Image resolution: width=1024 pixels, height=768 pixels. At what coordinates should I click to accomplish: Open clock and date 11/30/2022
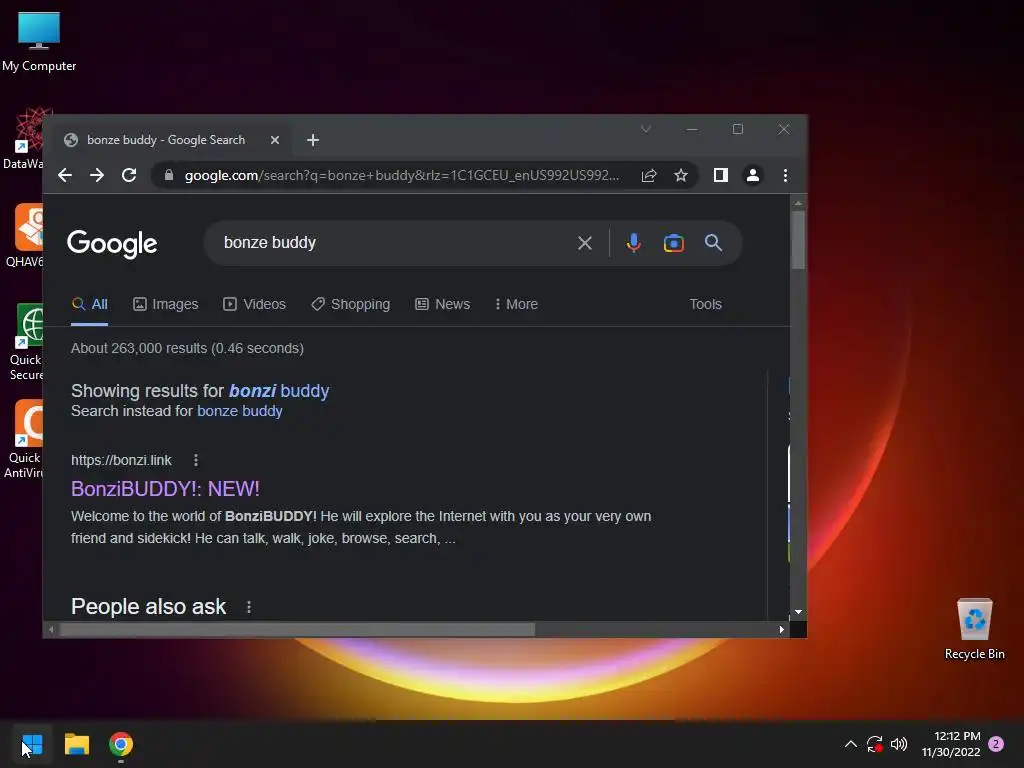[951, 744]
